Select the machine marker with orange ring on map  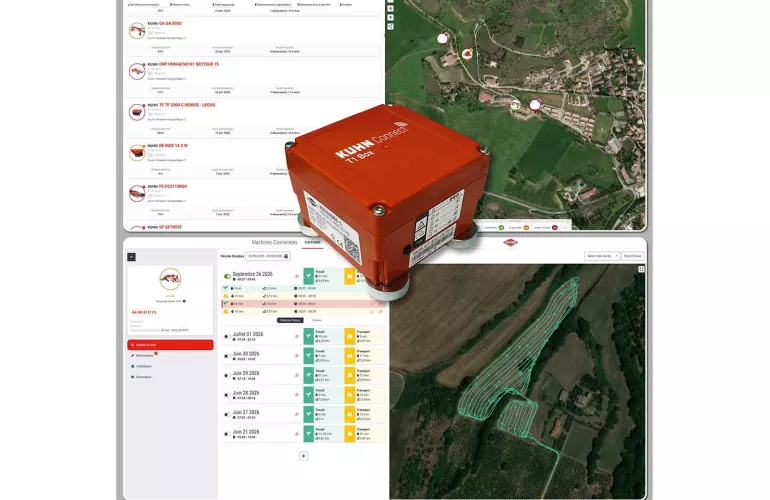point(467,54)
